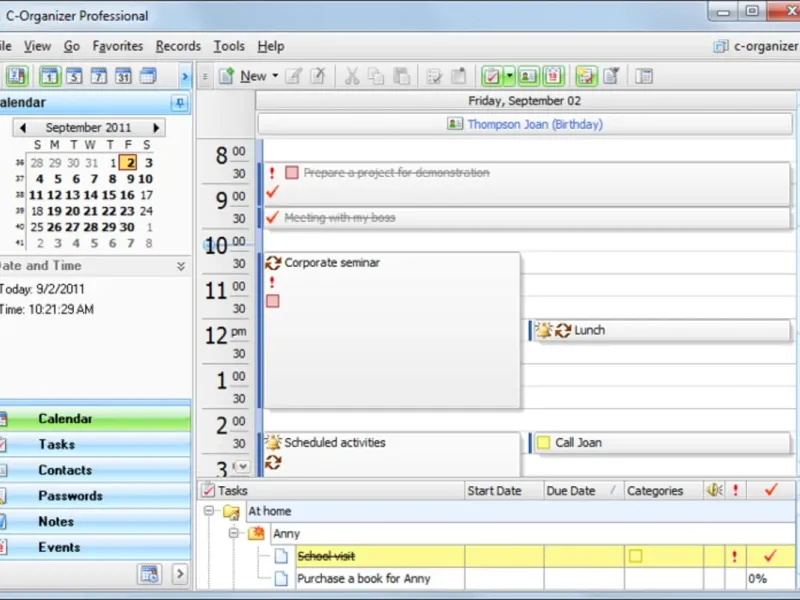Sort tasks by Categories column

click(664, 491)
